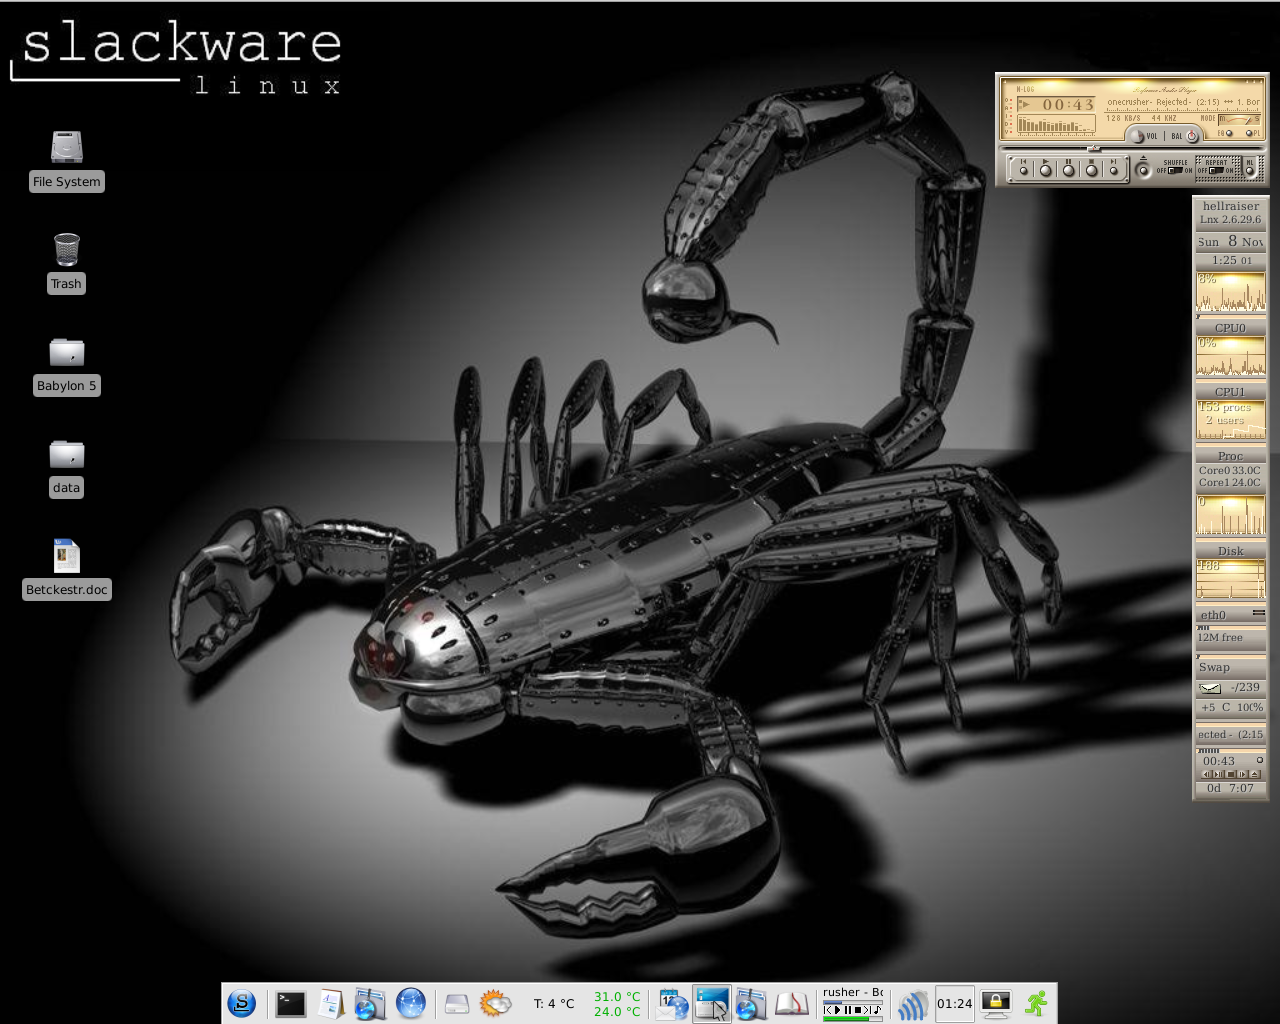Viewport: 1280px width, 1024px height.
Task: Click the VOL volume knob
Action: [x=1137, y=136]
